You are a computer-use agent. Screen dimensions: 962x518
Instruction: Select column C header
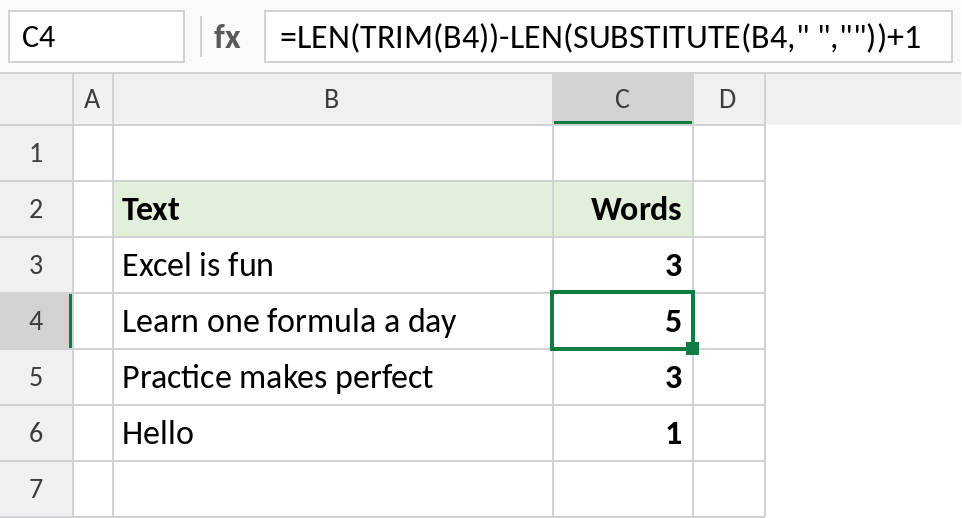pos(623,99)
